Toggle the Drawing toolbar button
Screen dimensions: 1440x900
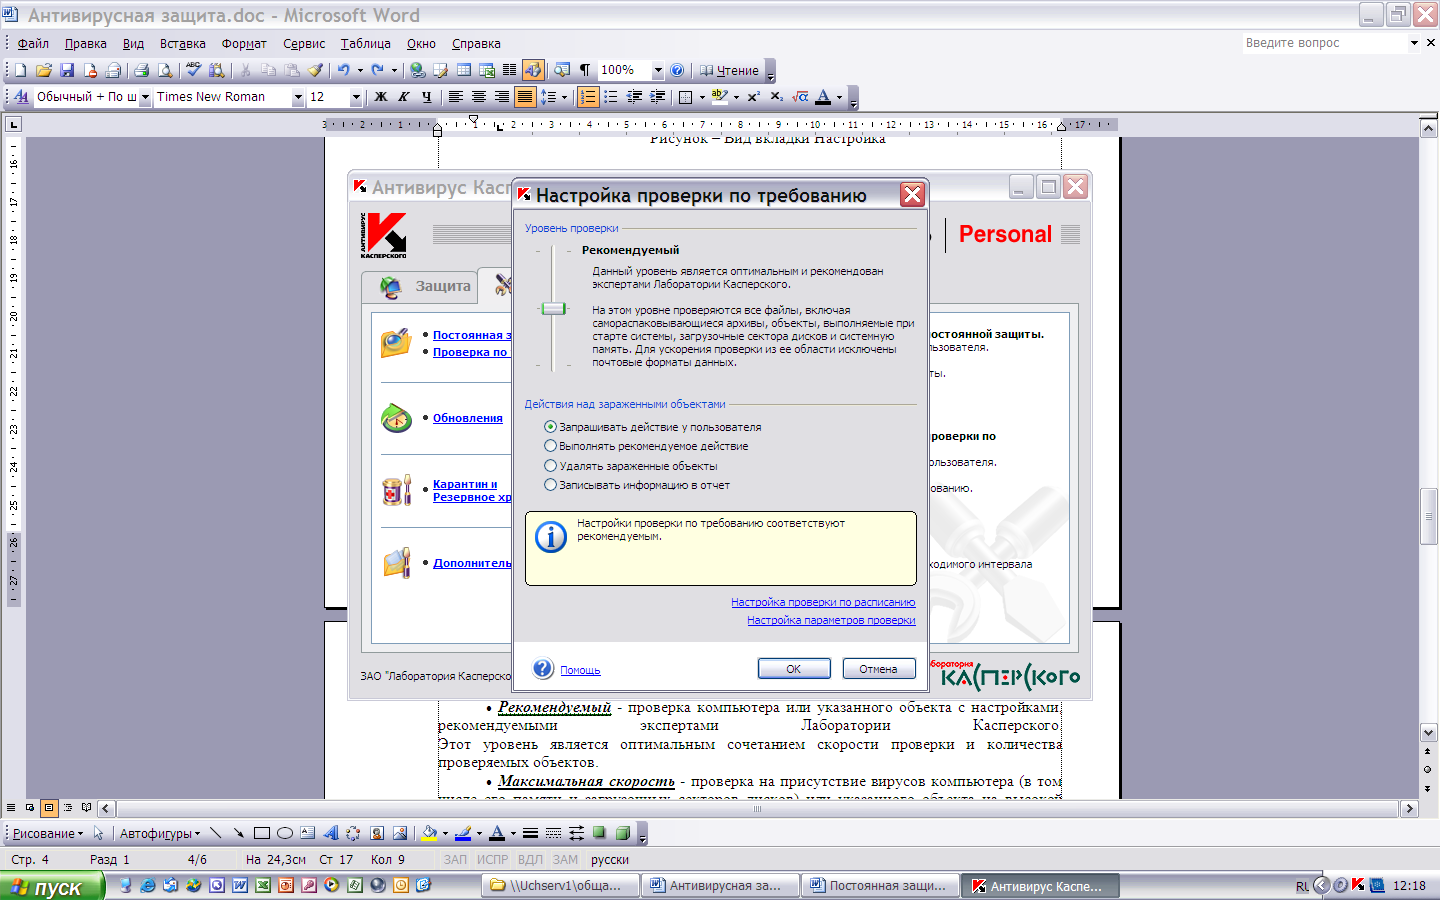[533, 70]
